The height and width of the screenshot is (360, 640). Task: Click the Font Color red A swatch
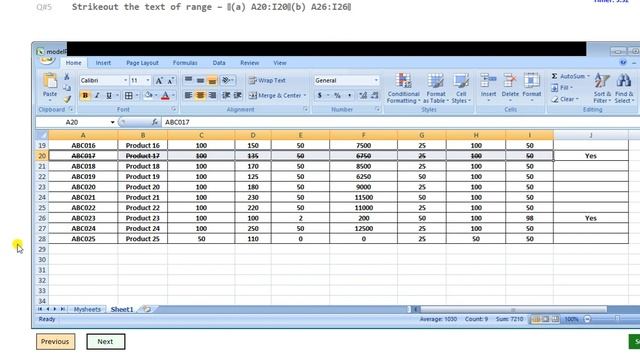(165, 96)
